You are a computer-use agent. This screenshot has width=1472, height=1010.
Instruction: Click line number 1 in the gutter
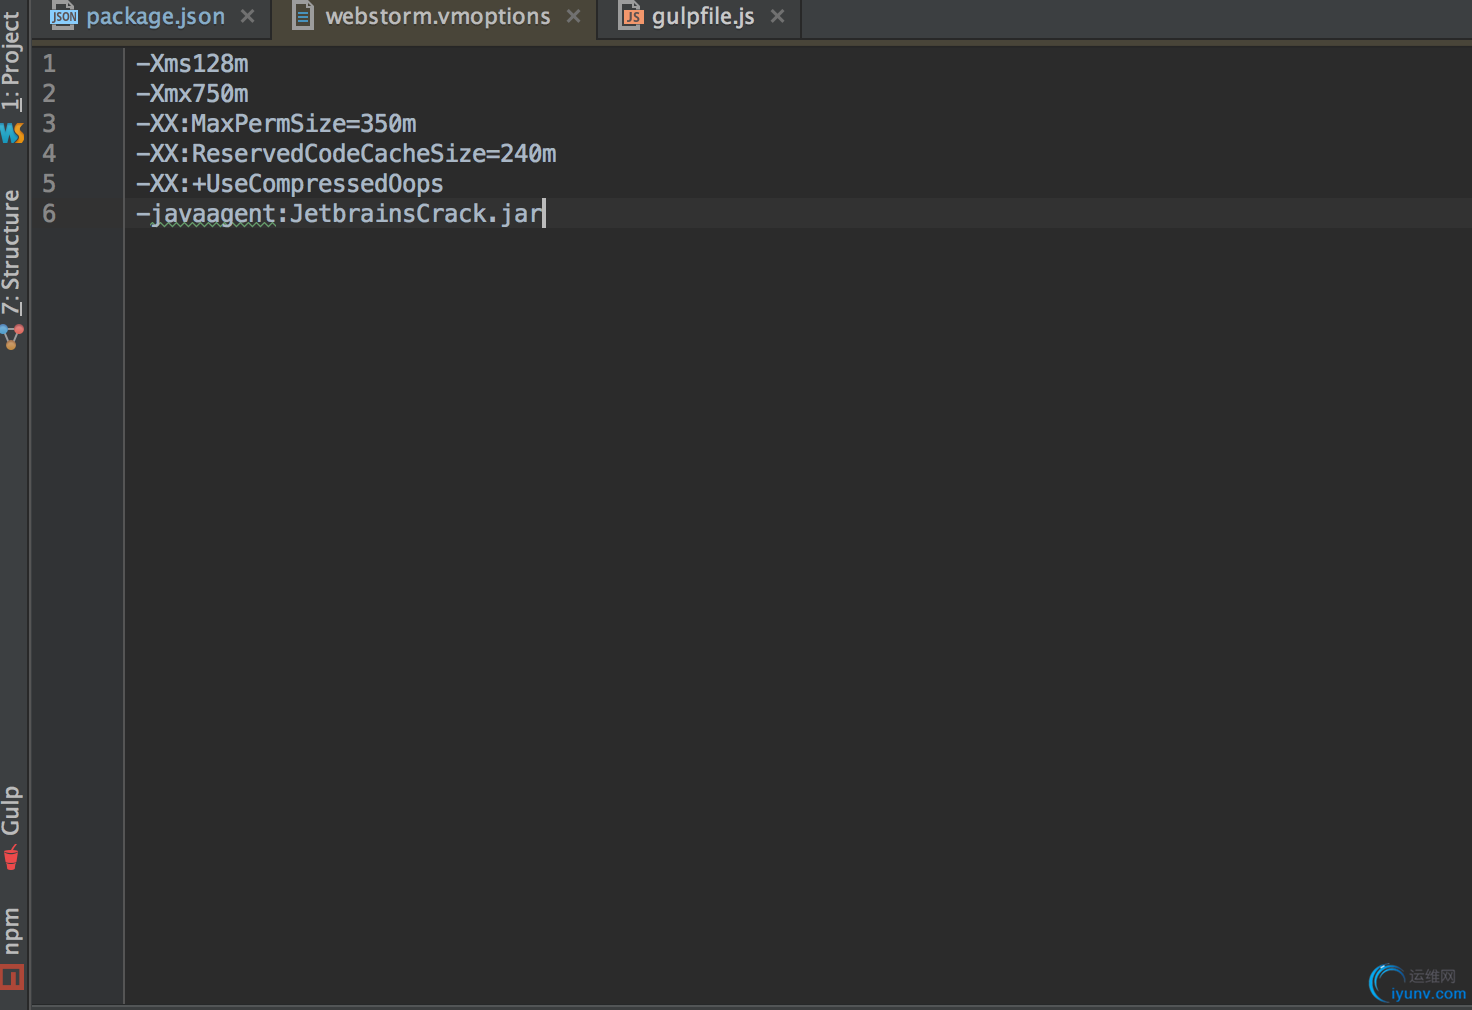pyautogui.click(x=49, y=64)
